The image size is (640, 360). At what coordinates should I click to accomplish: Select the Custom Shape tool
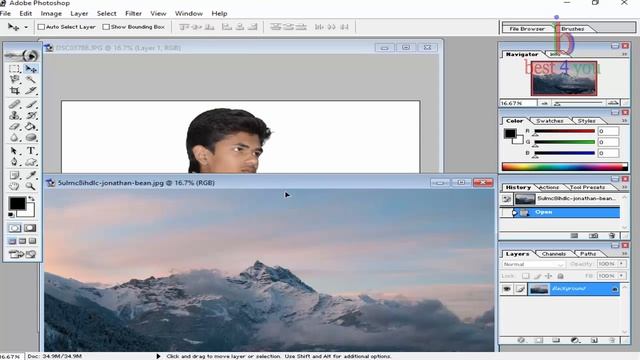tap(31, 162)
